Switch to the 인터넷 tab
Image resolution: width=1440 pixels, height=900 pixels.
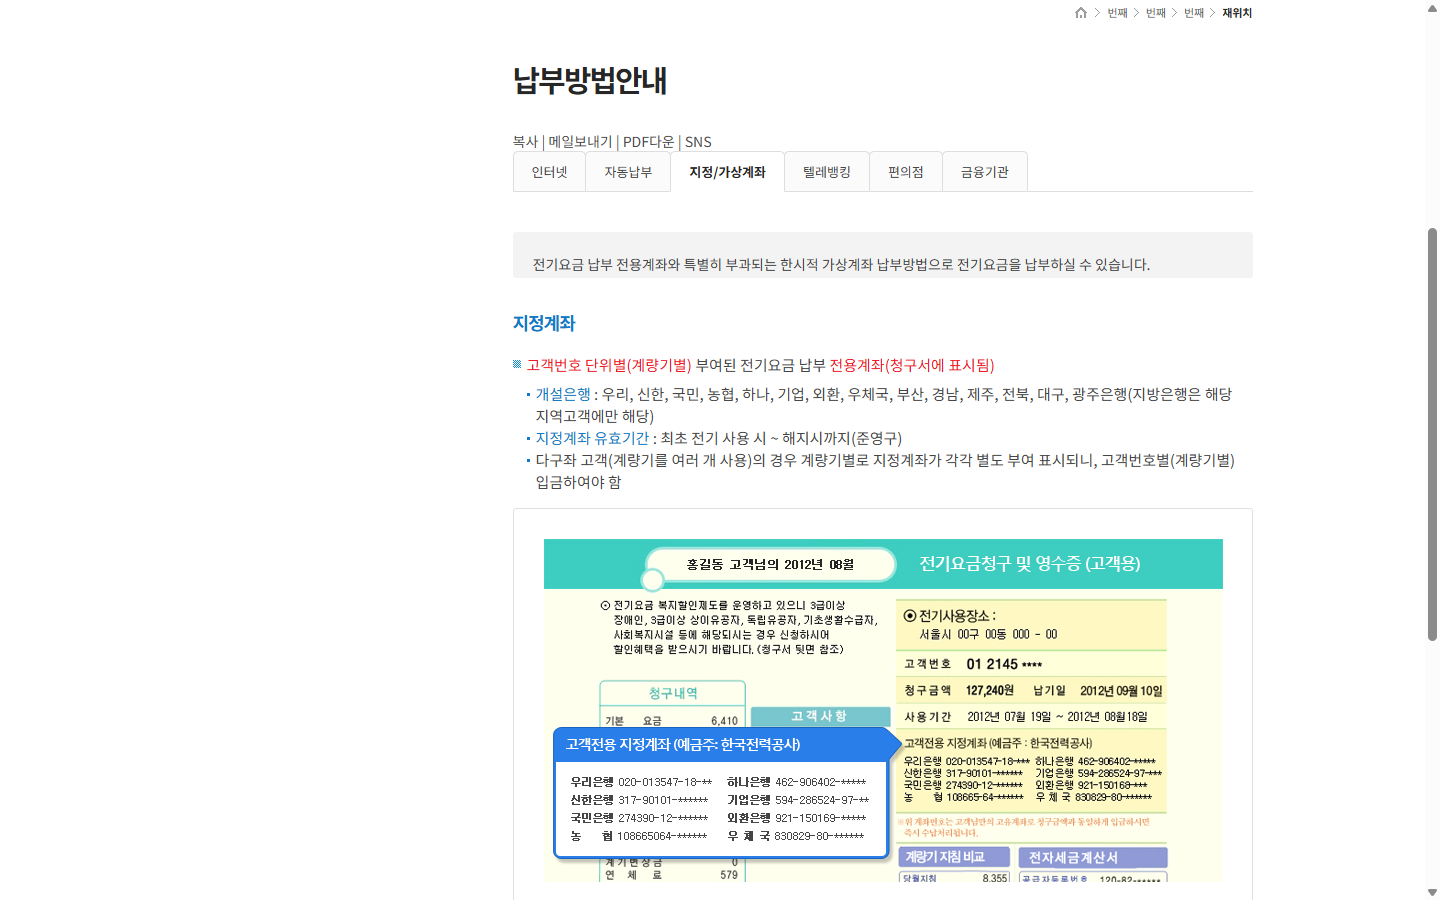tap(549, 172)
